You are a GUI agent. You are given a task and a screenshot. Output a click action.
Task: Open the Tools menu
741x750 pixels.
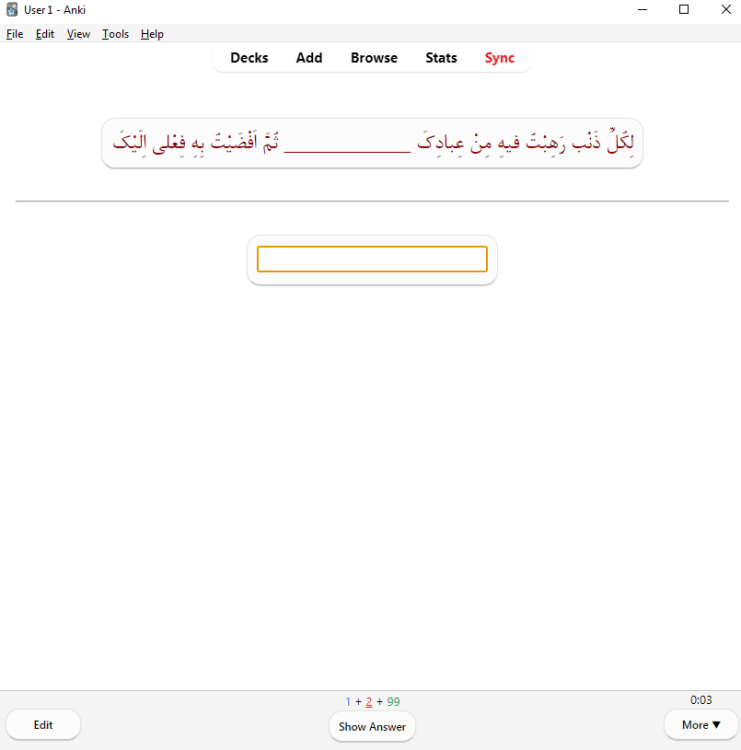coord(115,34)
